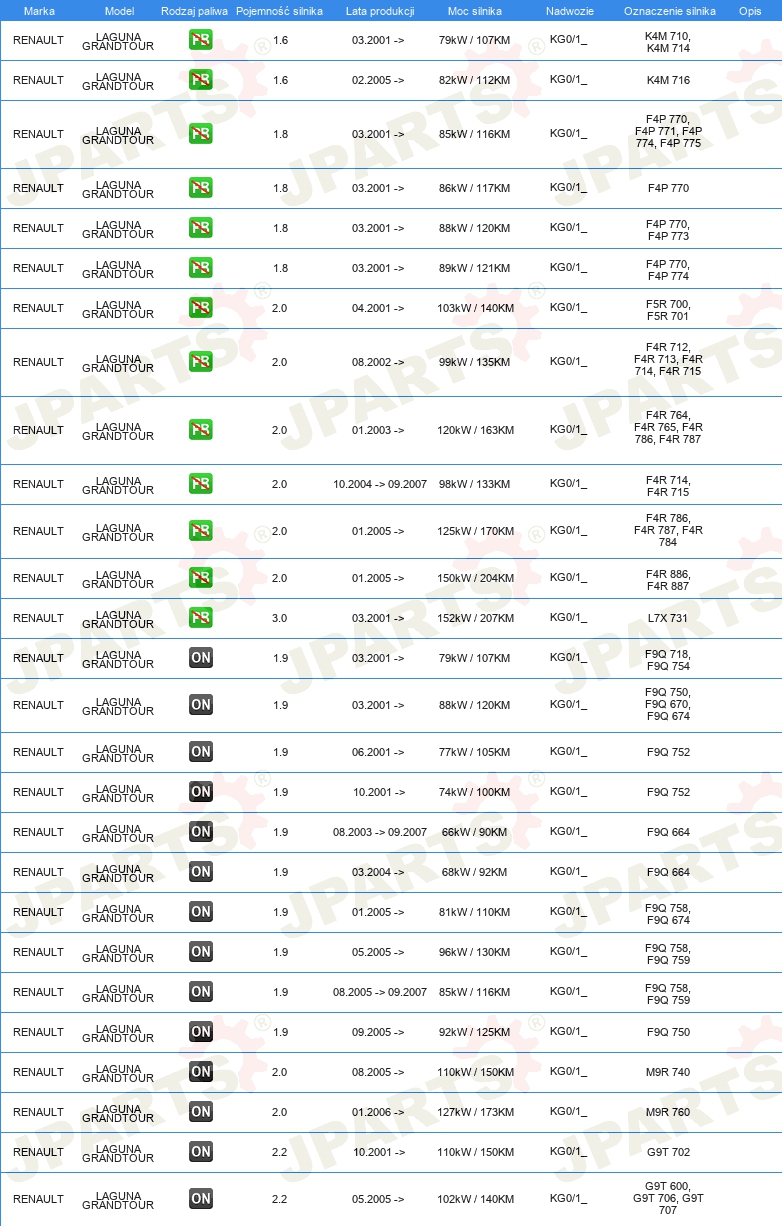Click the Marka column header
Viewport: 782px width, 1226px height.
tap(39, 11)
